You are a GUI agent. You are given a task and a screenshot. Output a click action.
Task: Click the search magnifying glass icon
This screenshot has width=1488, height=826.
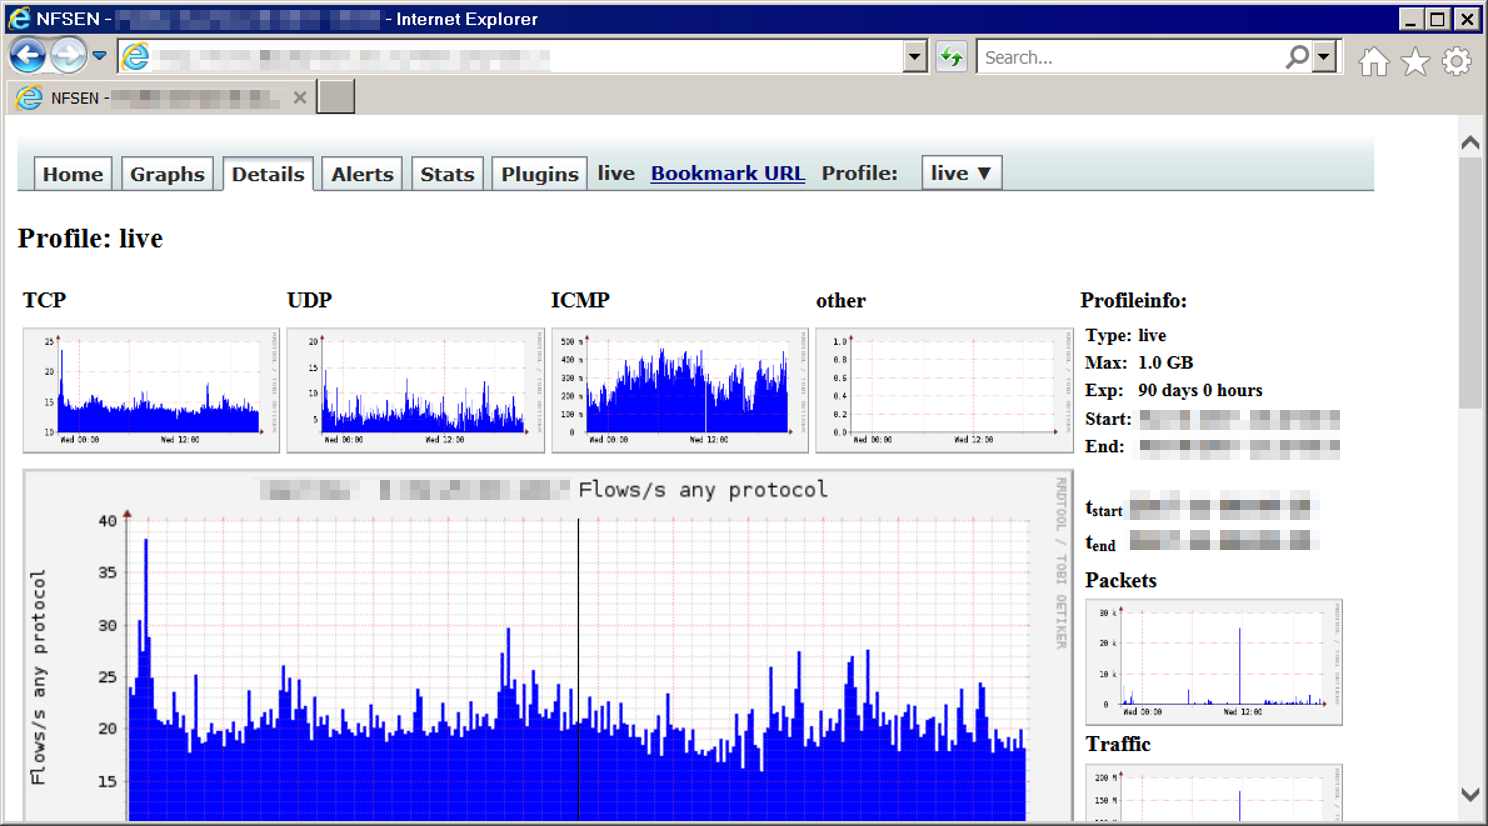tap(1296, 57)
